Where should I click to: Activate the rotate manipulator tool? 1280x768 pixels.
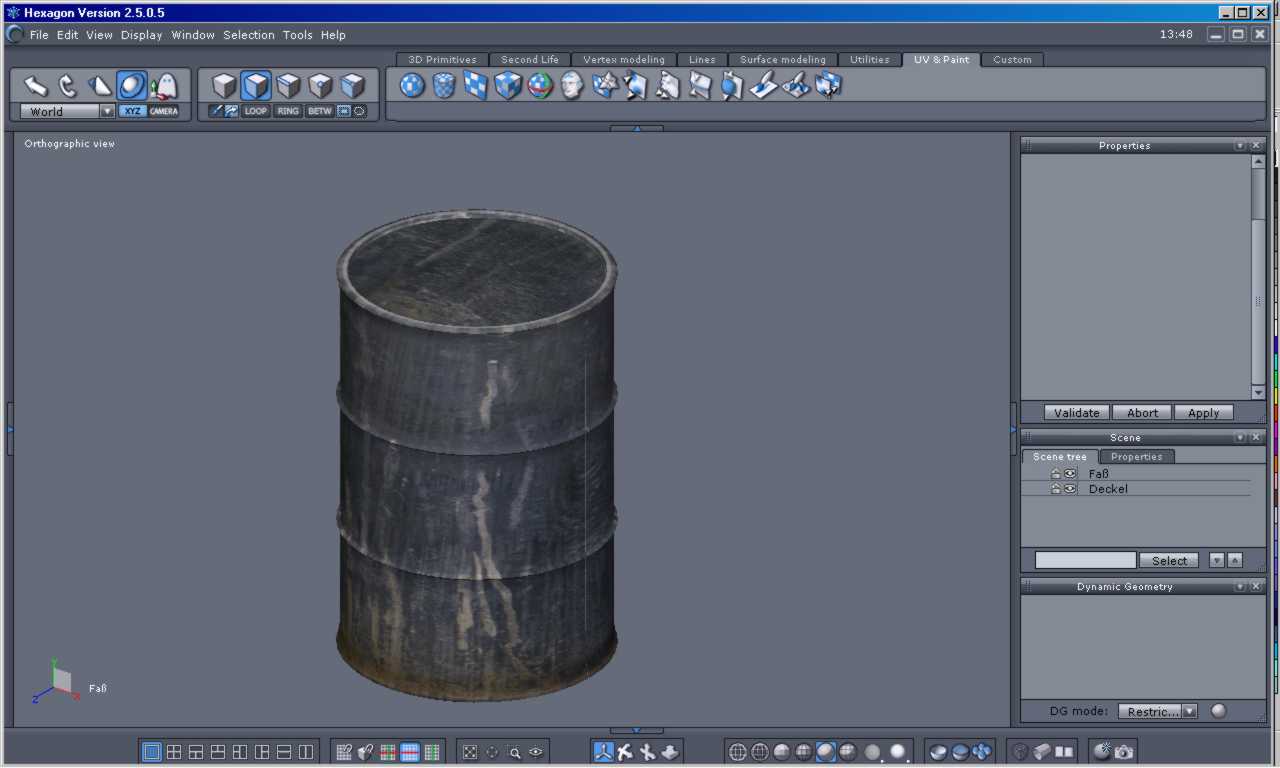coord(68,86)
